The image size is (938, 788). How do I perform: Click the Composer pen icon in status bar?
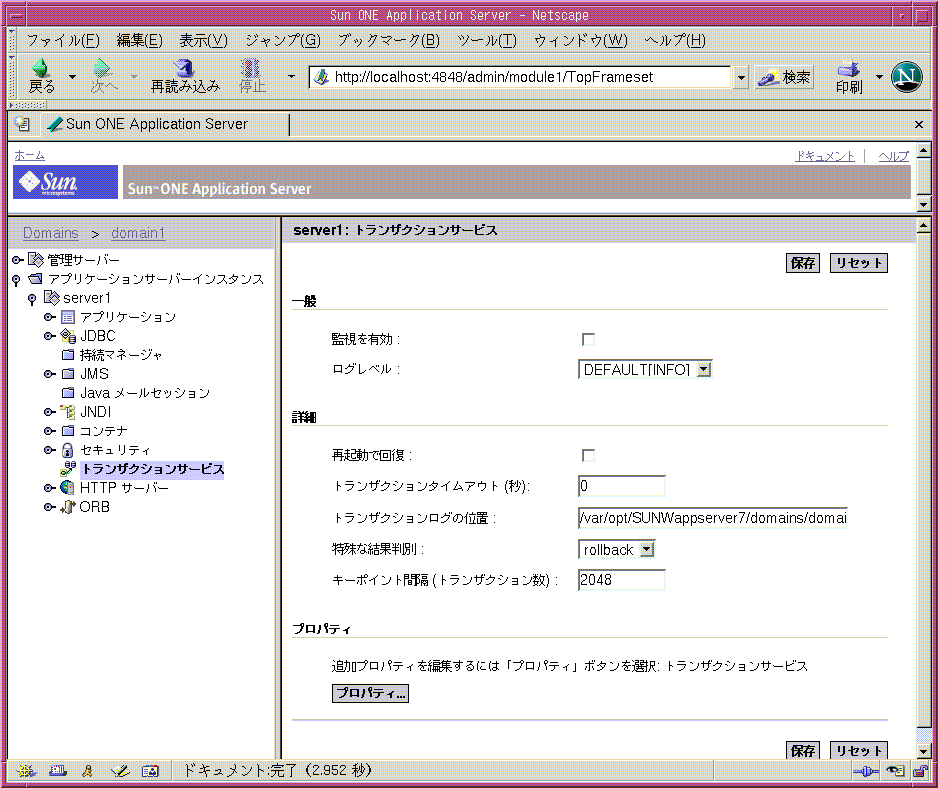(120, 771)
